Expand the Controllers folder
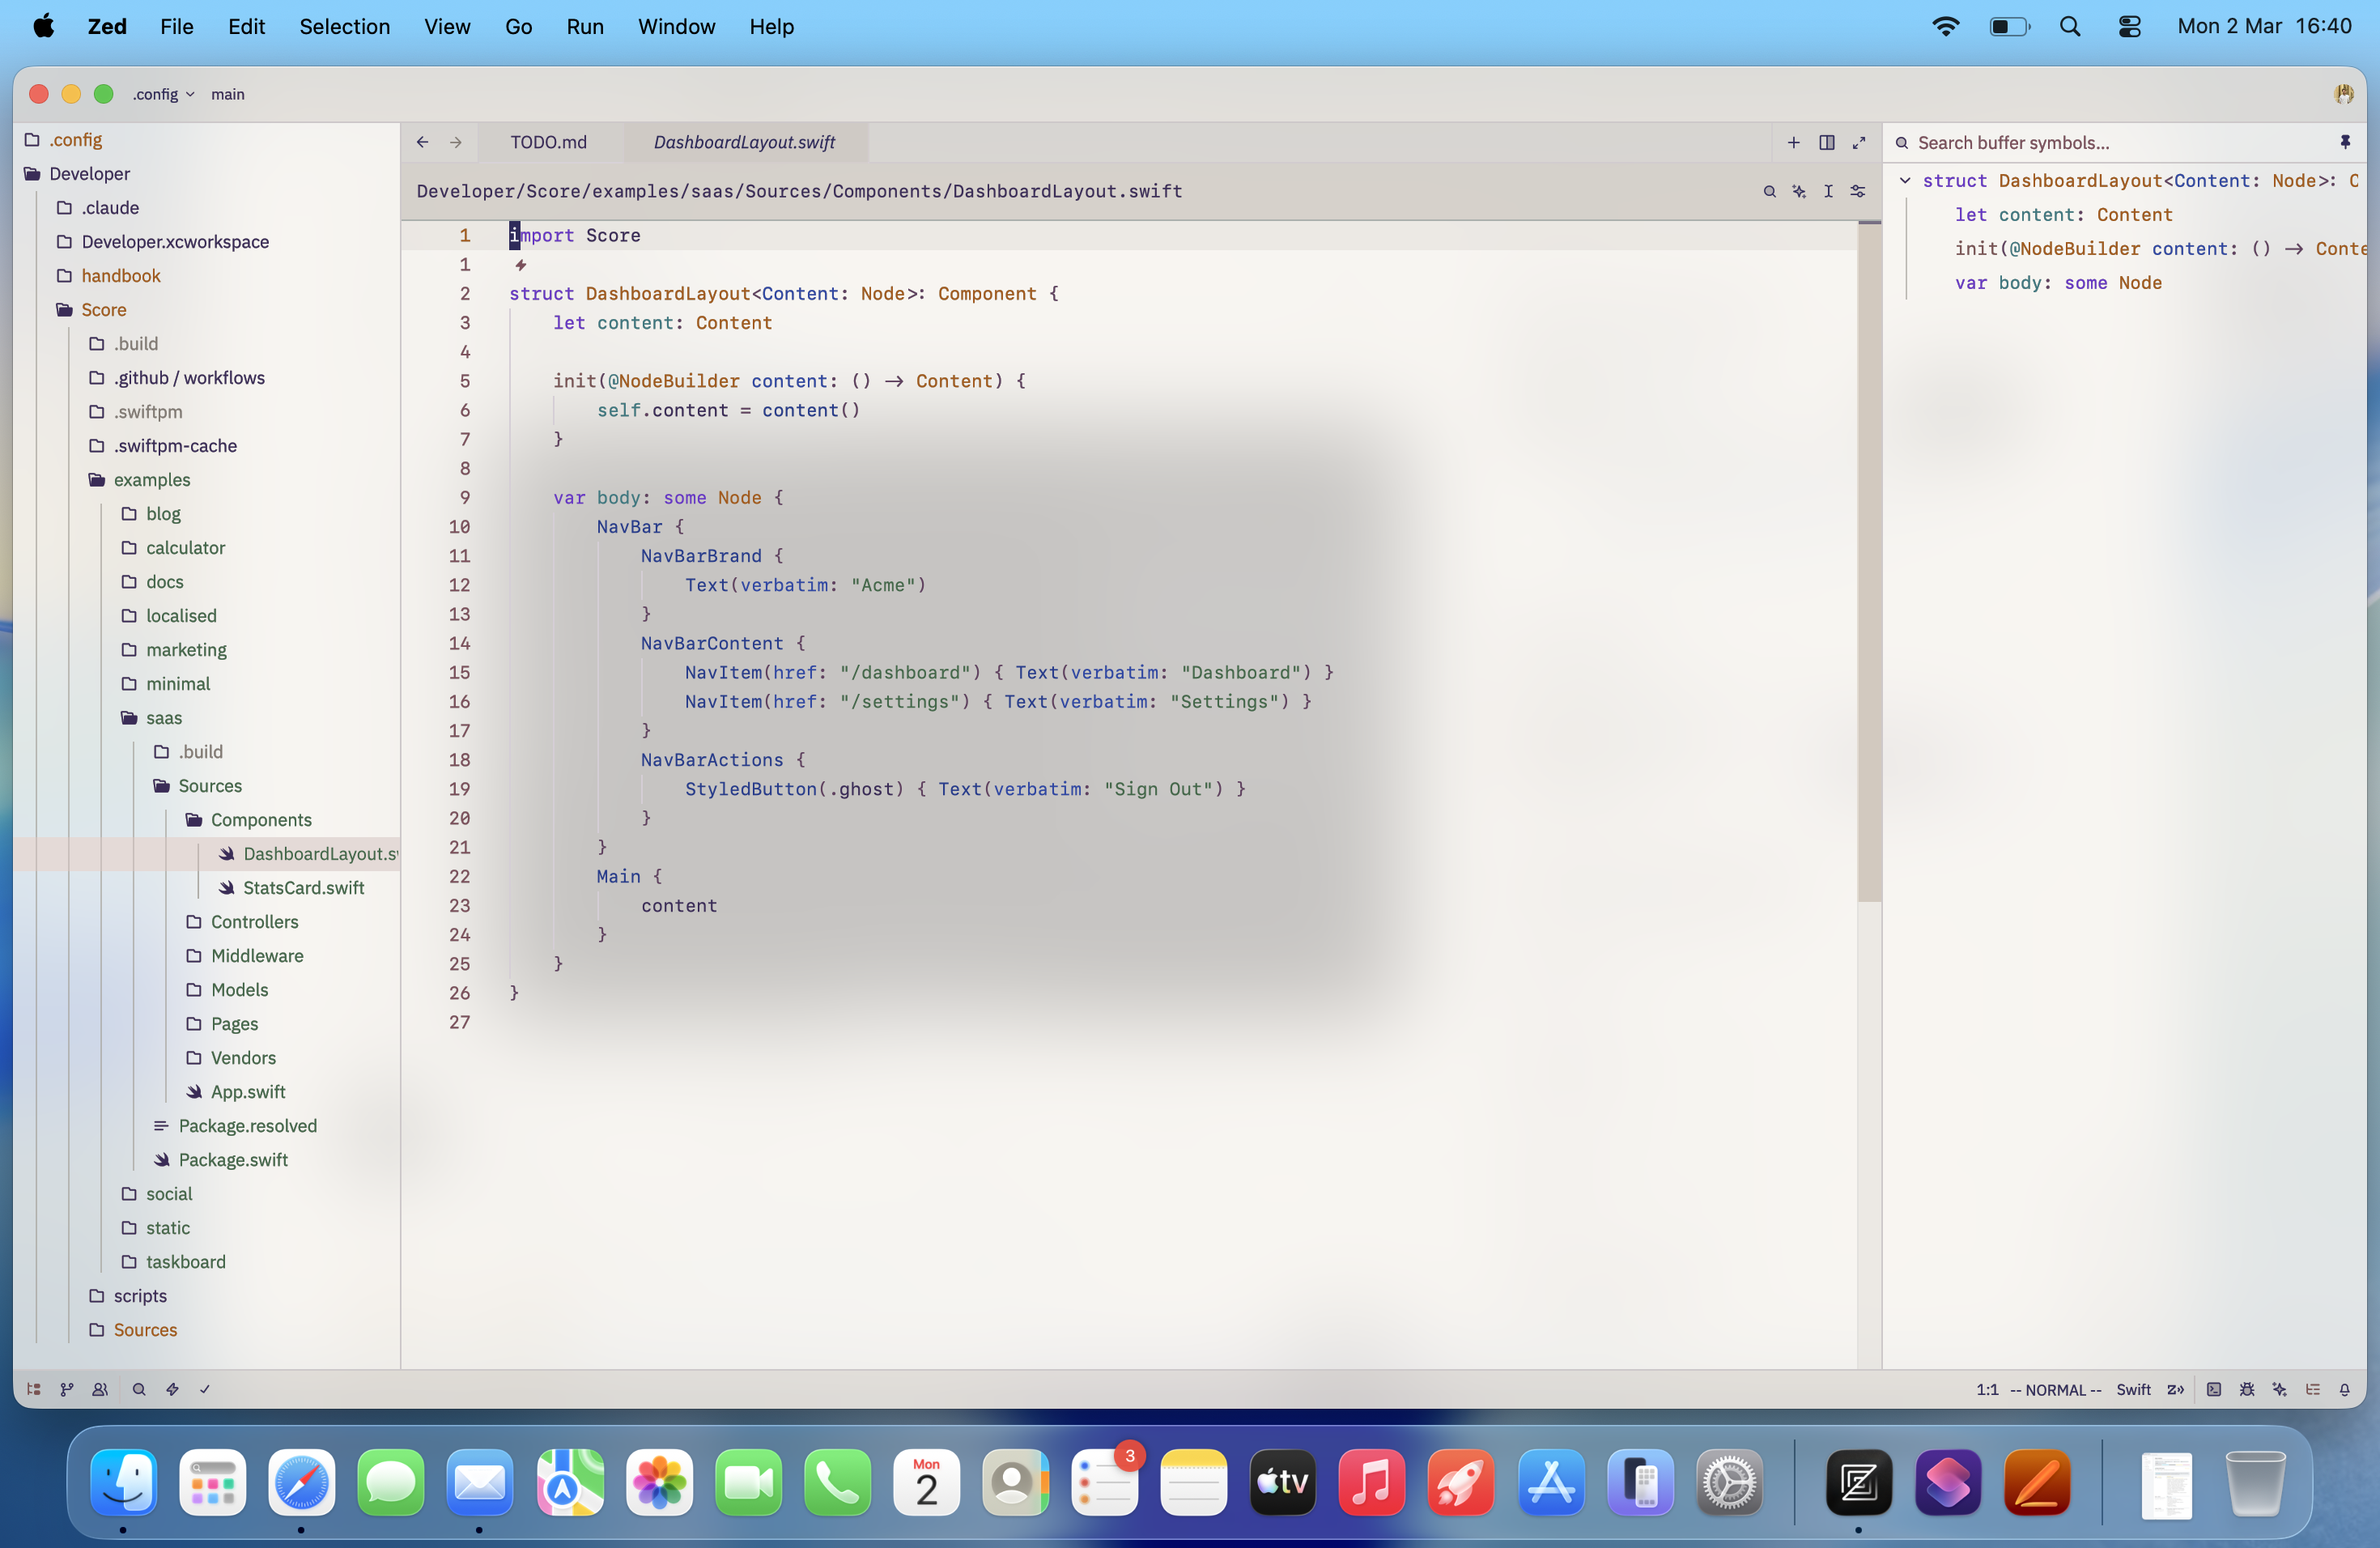Image resolution: width=2380 pixels, height=1548 pixels. (254, 921)
